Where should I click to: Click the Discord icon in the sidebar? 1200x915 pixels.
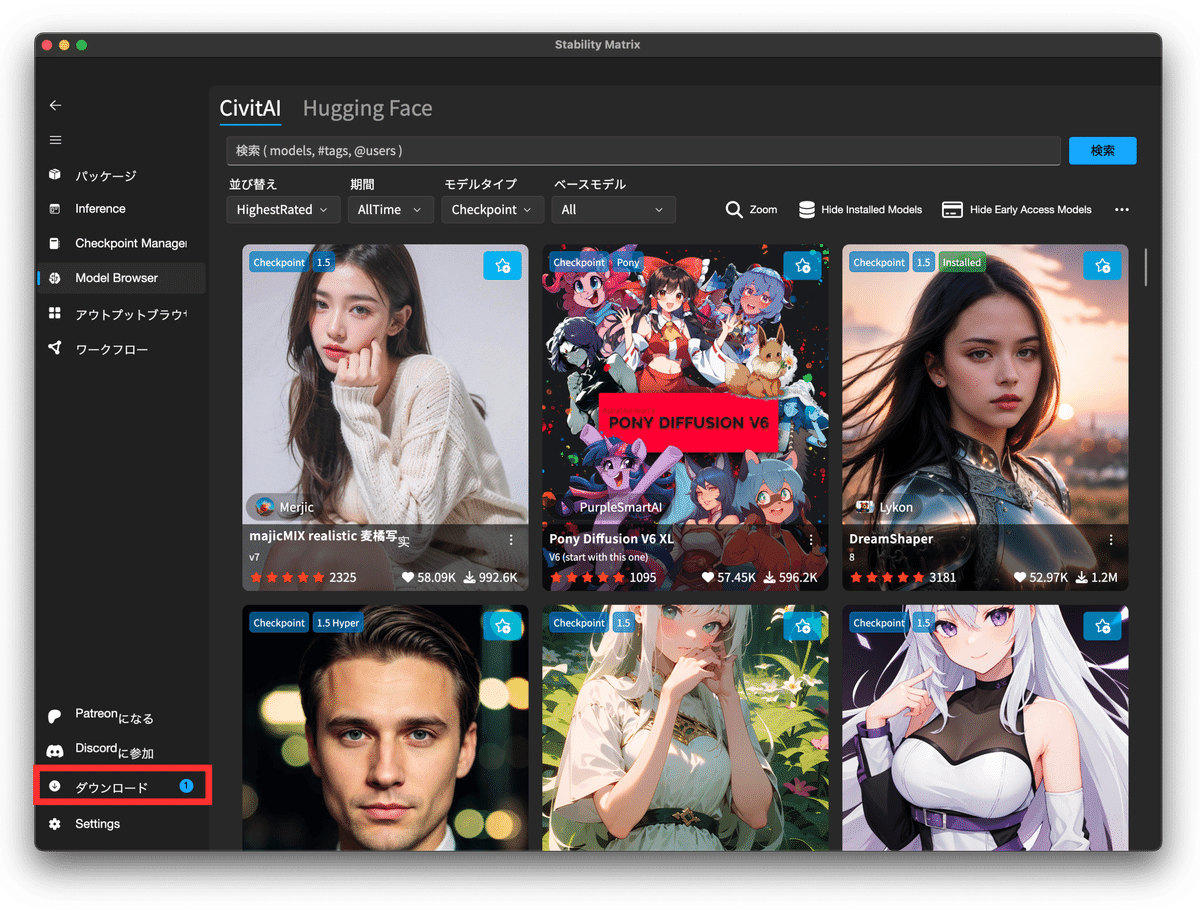tap(55, 751)
